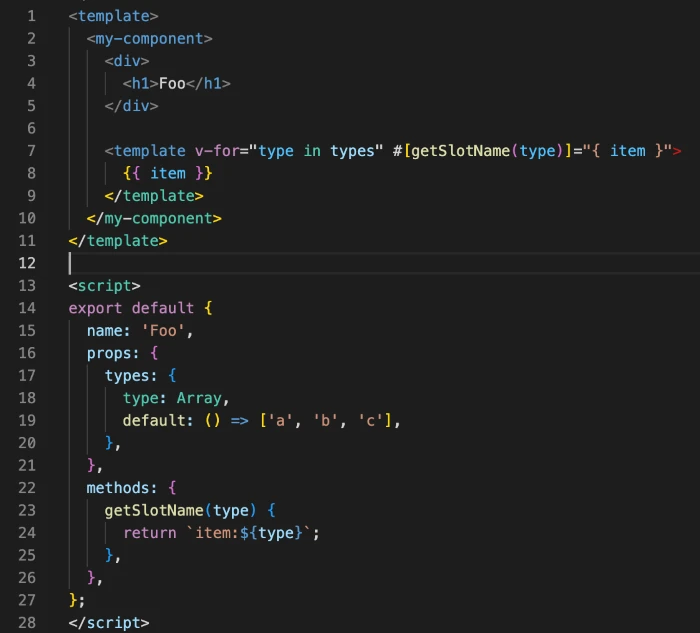Place cursor on the opening script tag
700x633 pixels.
click(x=105, y=286)
